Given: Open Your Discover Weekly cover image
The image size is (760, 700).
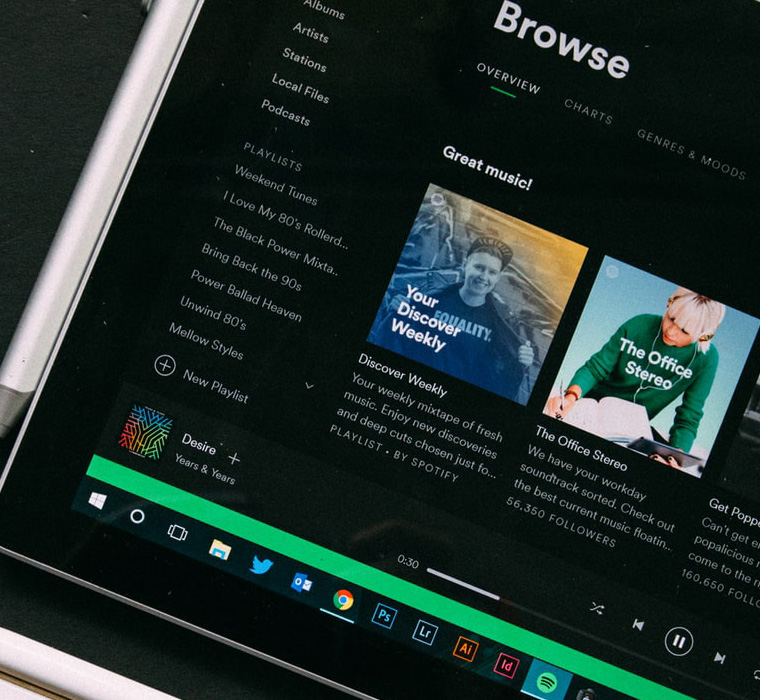Looking at the screenshot, I should tap(477, 294).
